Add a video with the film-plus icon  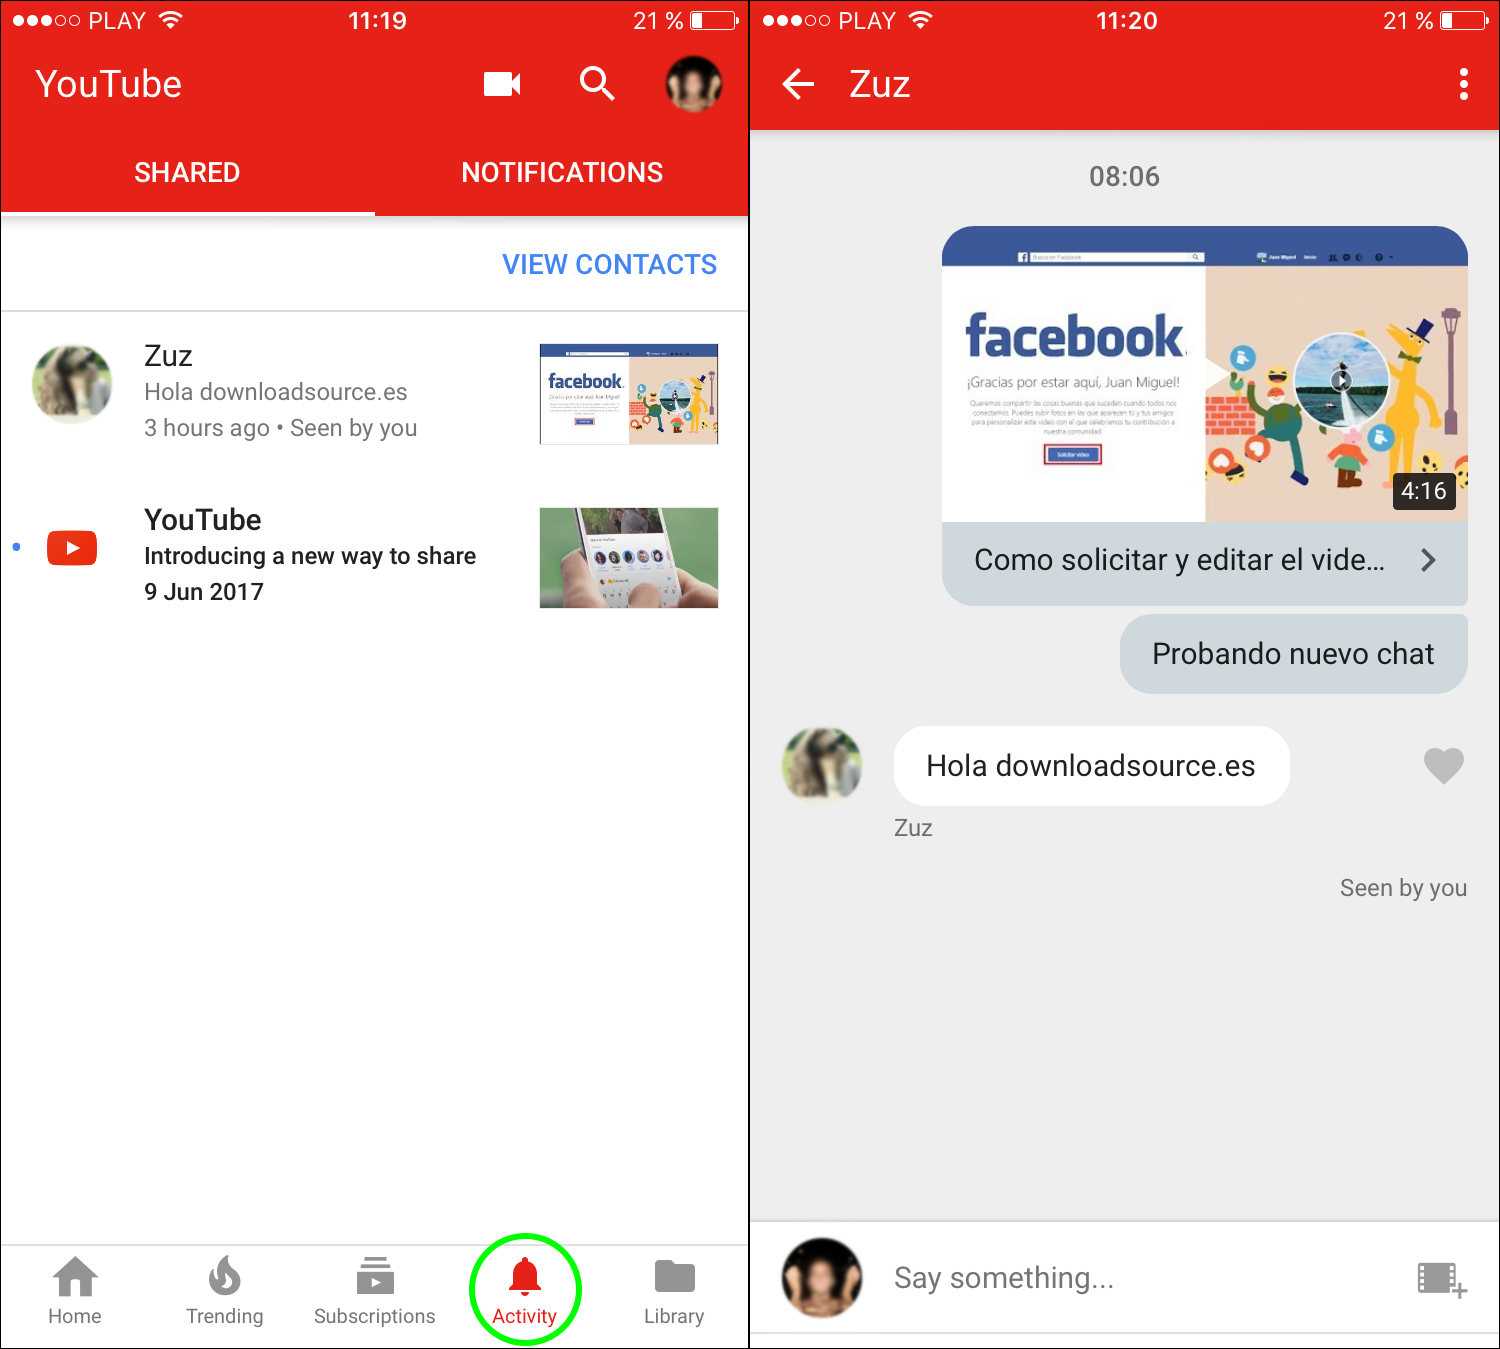pyautogui.click(x=1442, y=1279)
